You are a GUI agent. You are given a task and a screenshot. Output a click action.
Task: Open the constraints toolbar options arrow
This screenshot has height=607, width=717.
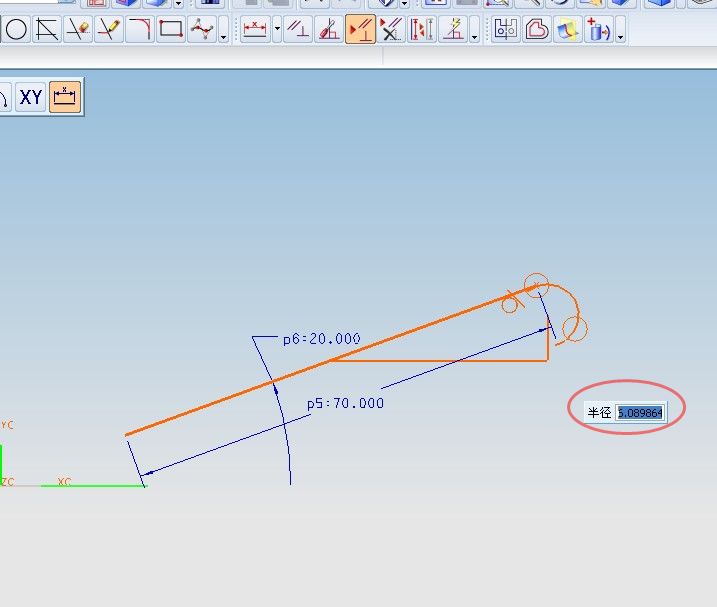pyautogui.click(x=475, y=30)
